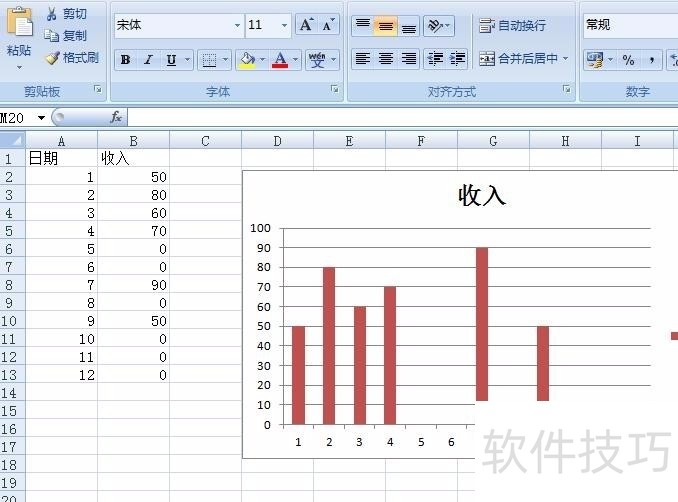Click the chart bar for category 2
Screen dimensions: 678x502
point(329,345)
